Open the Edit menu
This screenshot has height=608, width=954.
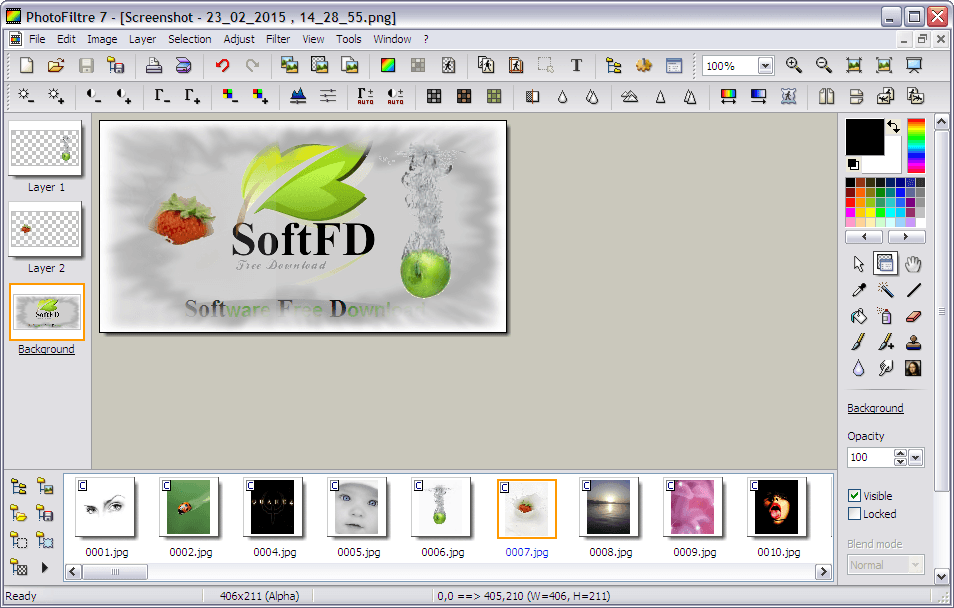click(66, 39)
